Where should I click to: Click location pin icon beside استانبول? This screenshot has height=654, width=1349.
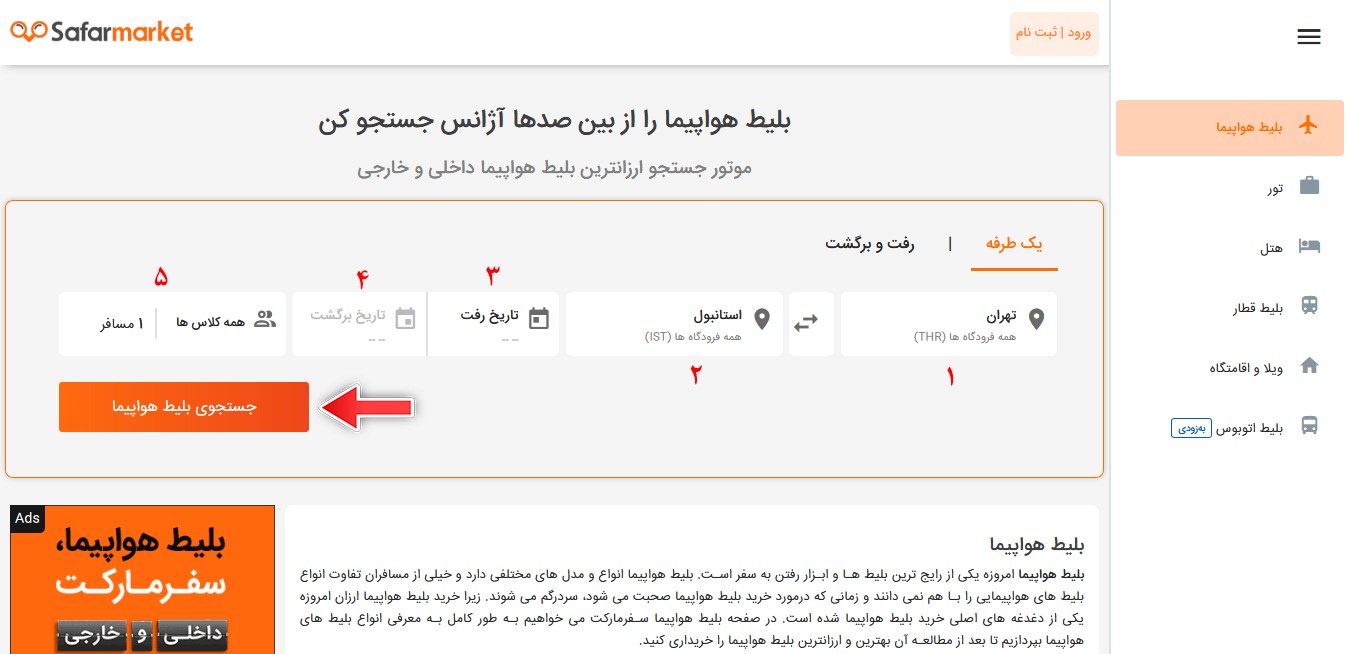[762, 320]
